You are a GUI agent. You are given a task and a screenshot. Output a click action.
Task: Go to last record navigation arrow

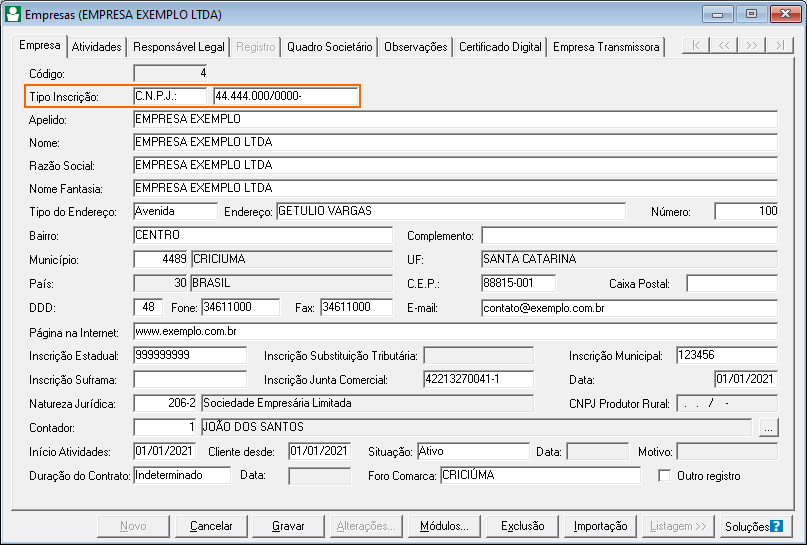point(779,46)
